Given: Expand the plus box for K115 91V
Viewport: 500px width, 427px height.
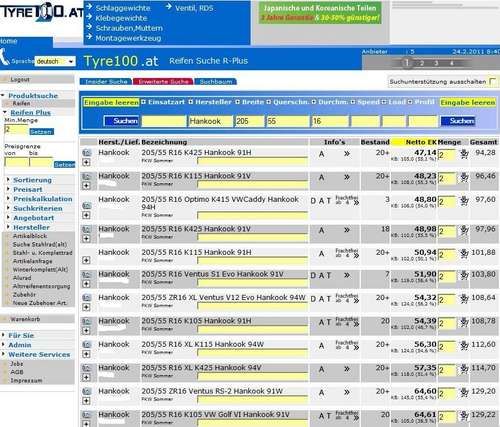Looking at the screenshot, I should pos(86,186).
